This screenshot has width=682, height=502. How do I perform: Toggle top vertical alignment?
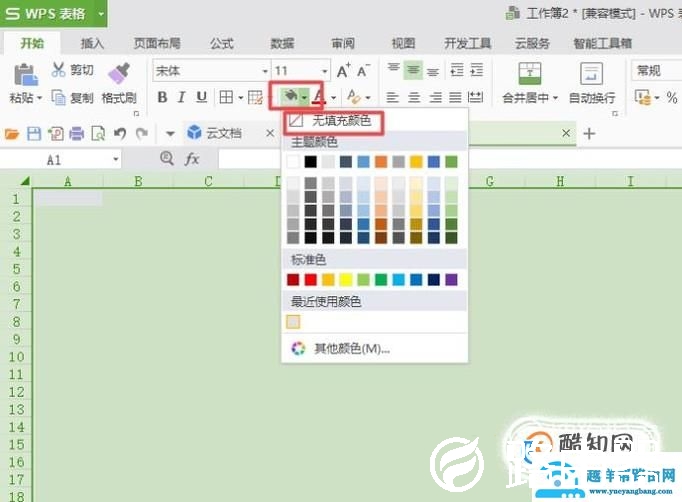[394, 70]
